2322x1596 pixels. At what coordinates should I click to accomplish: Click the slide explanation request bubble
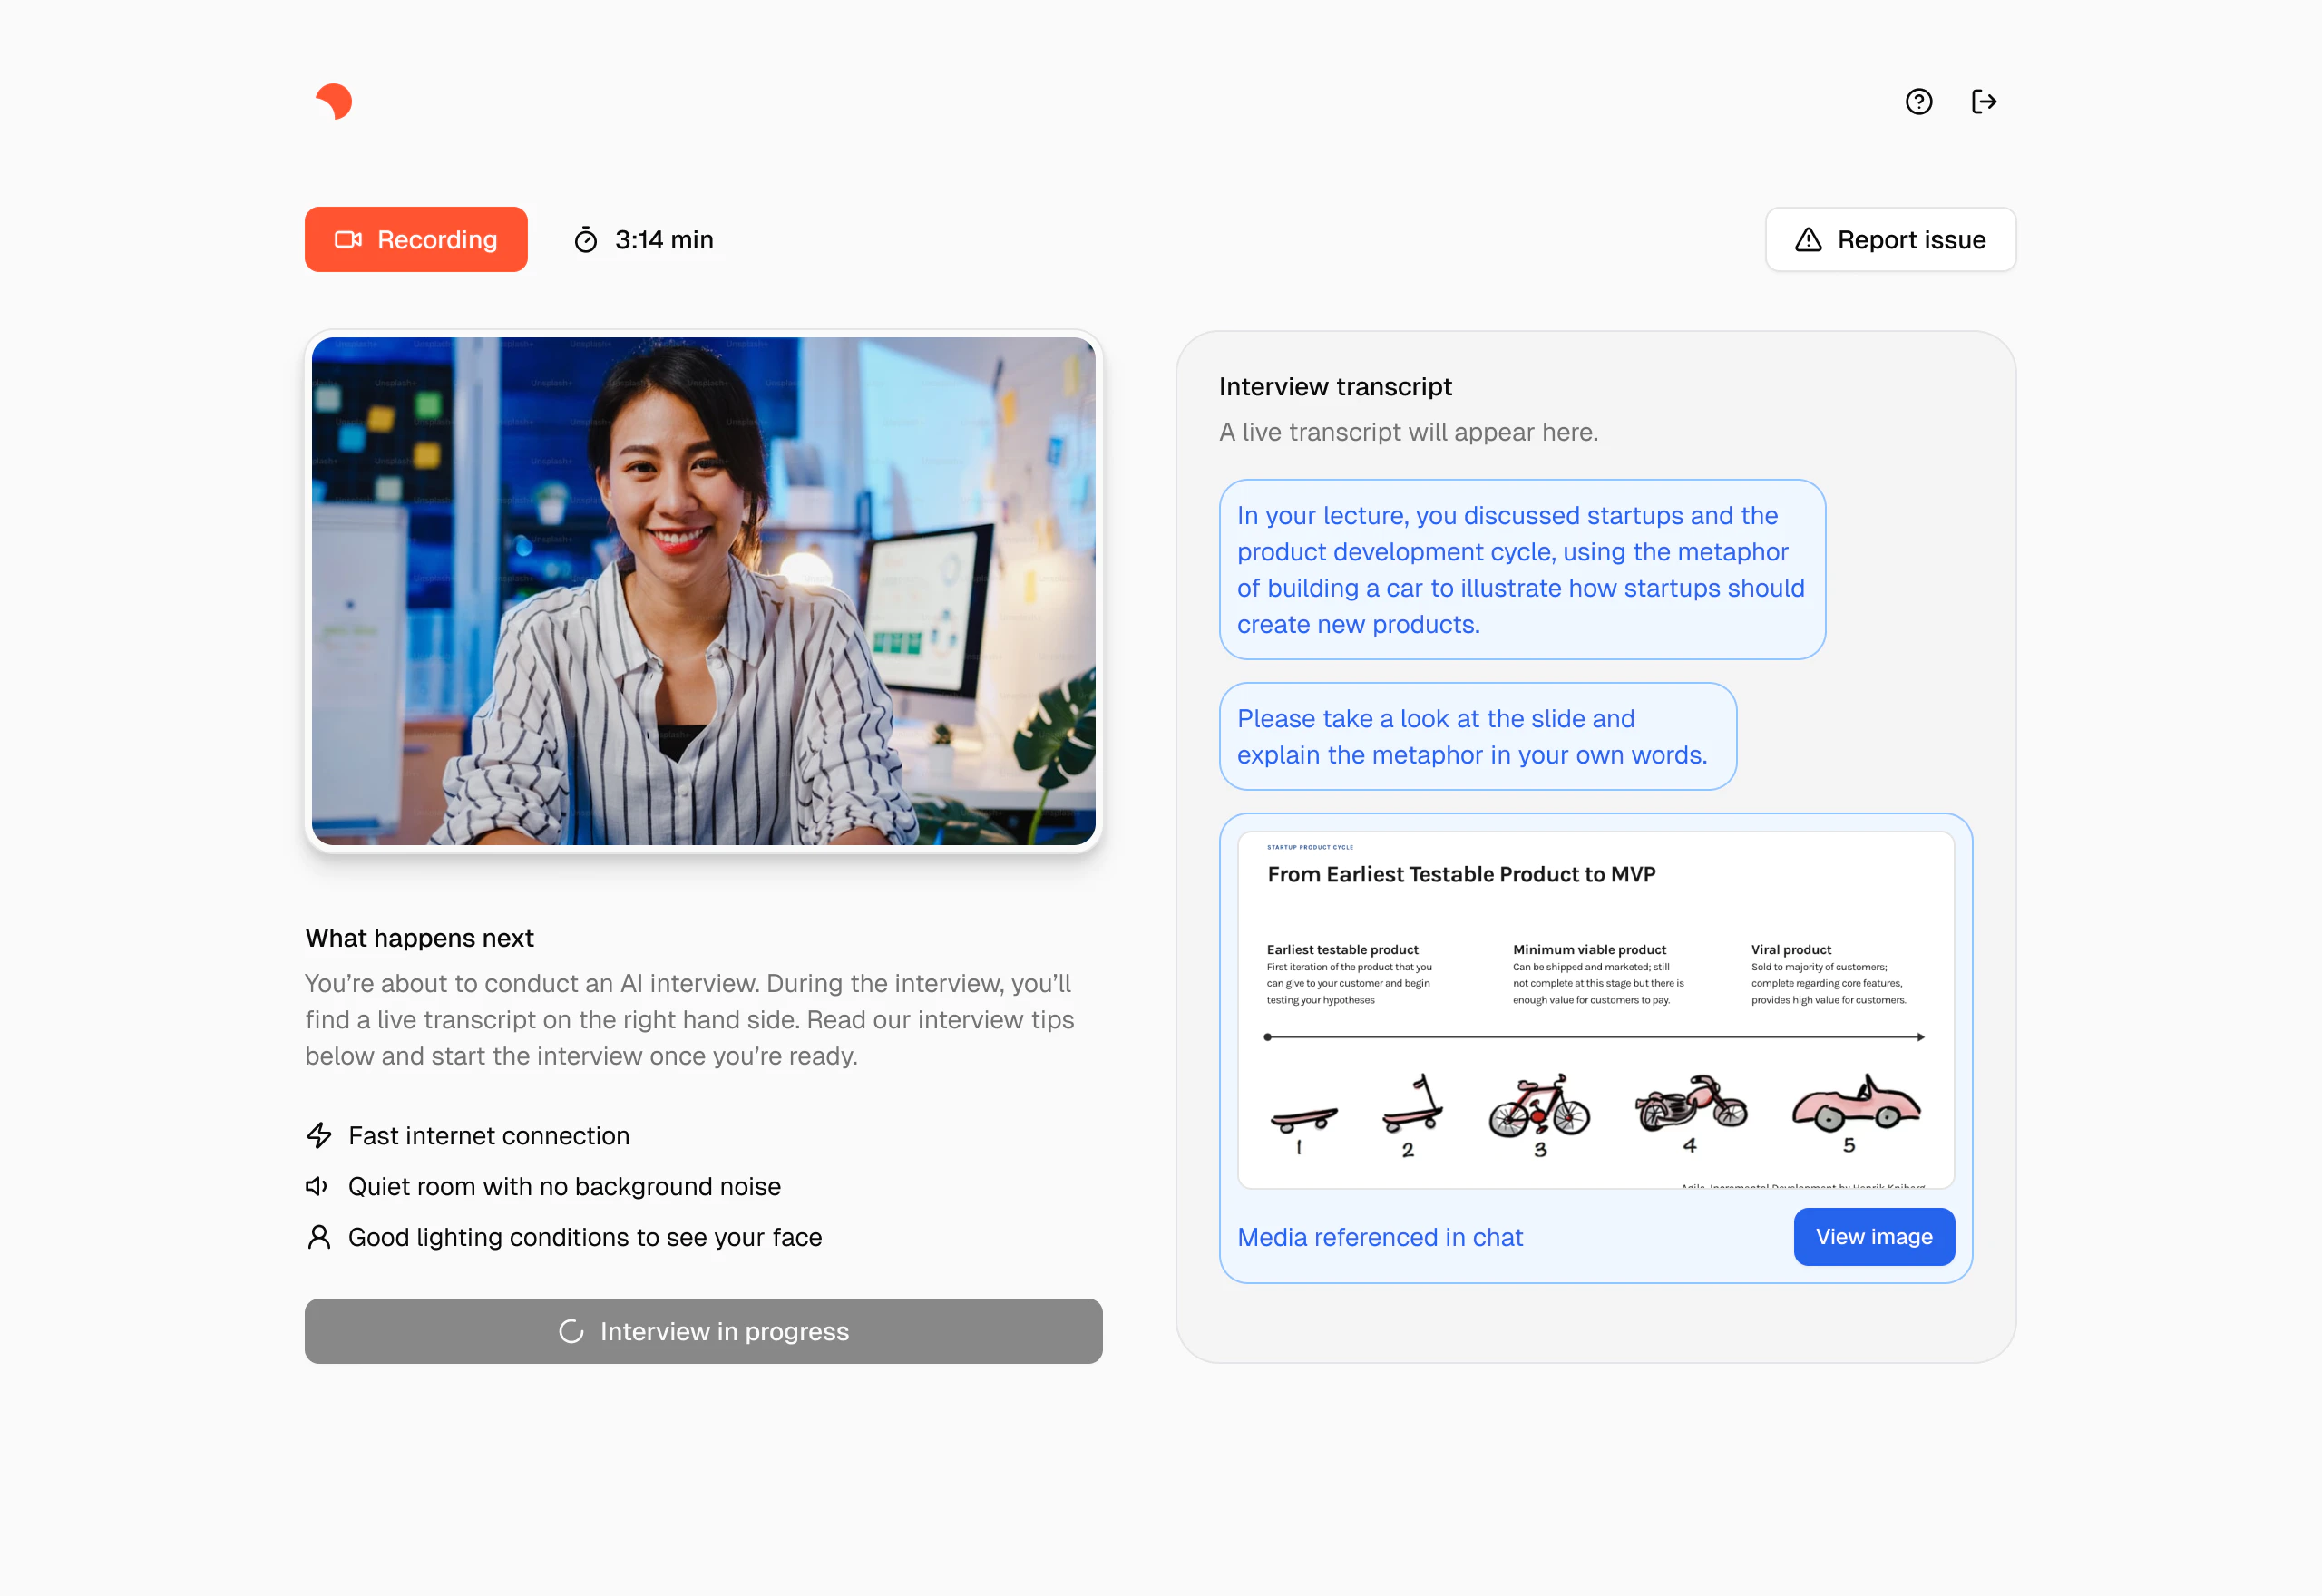1478,736
